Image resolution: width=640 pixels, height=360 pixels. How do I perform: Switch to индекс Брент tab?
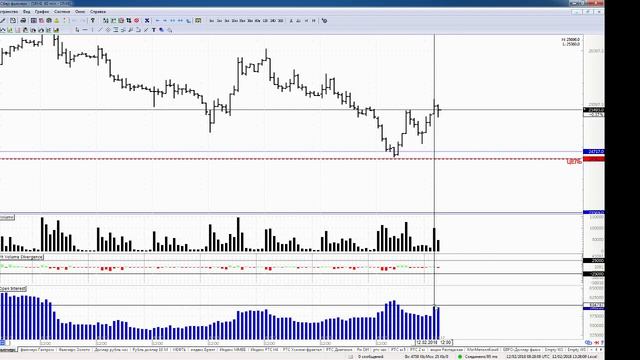click(203, 350)
